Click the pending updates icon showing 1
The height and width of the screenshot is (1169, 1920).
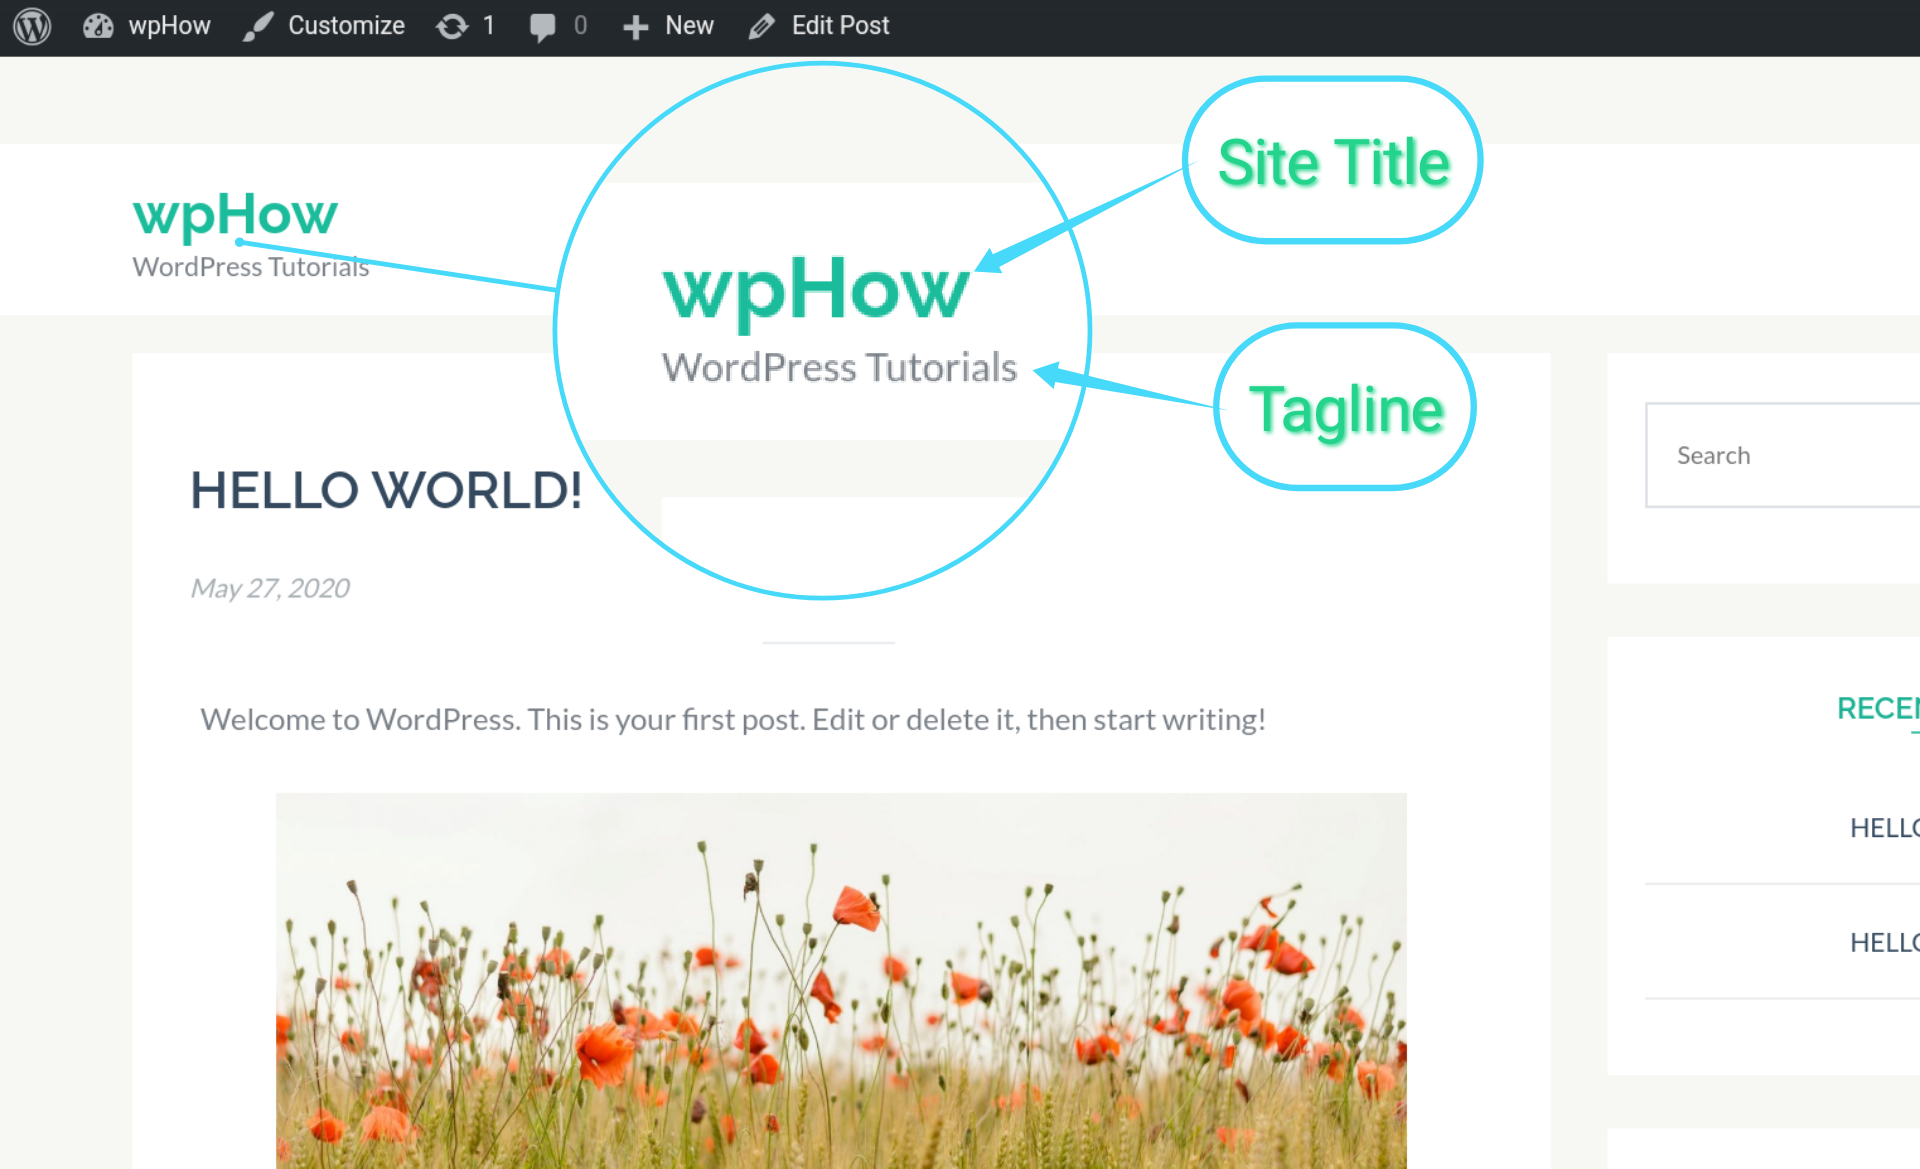coord(465,25)
